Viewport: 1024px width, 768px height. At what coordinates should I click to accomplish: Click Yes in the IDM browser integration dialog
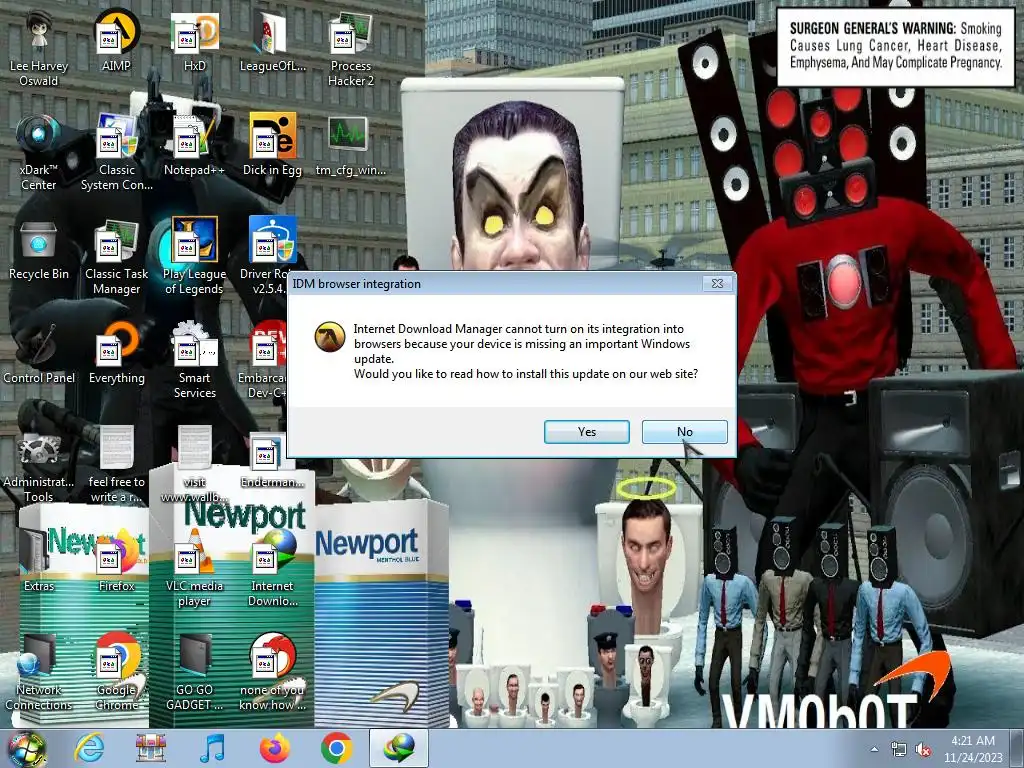[x=586, y=432]
